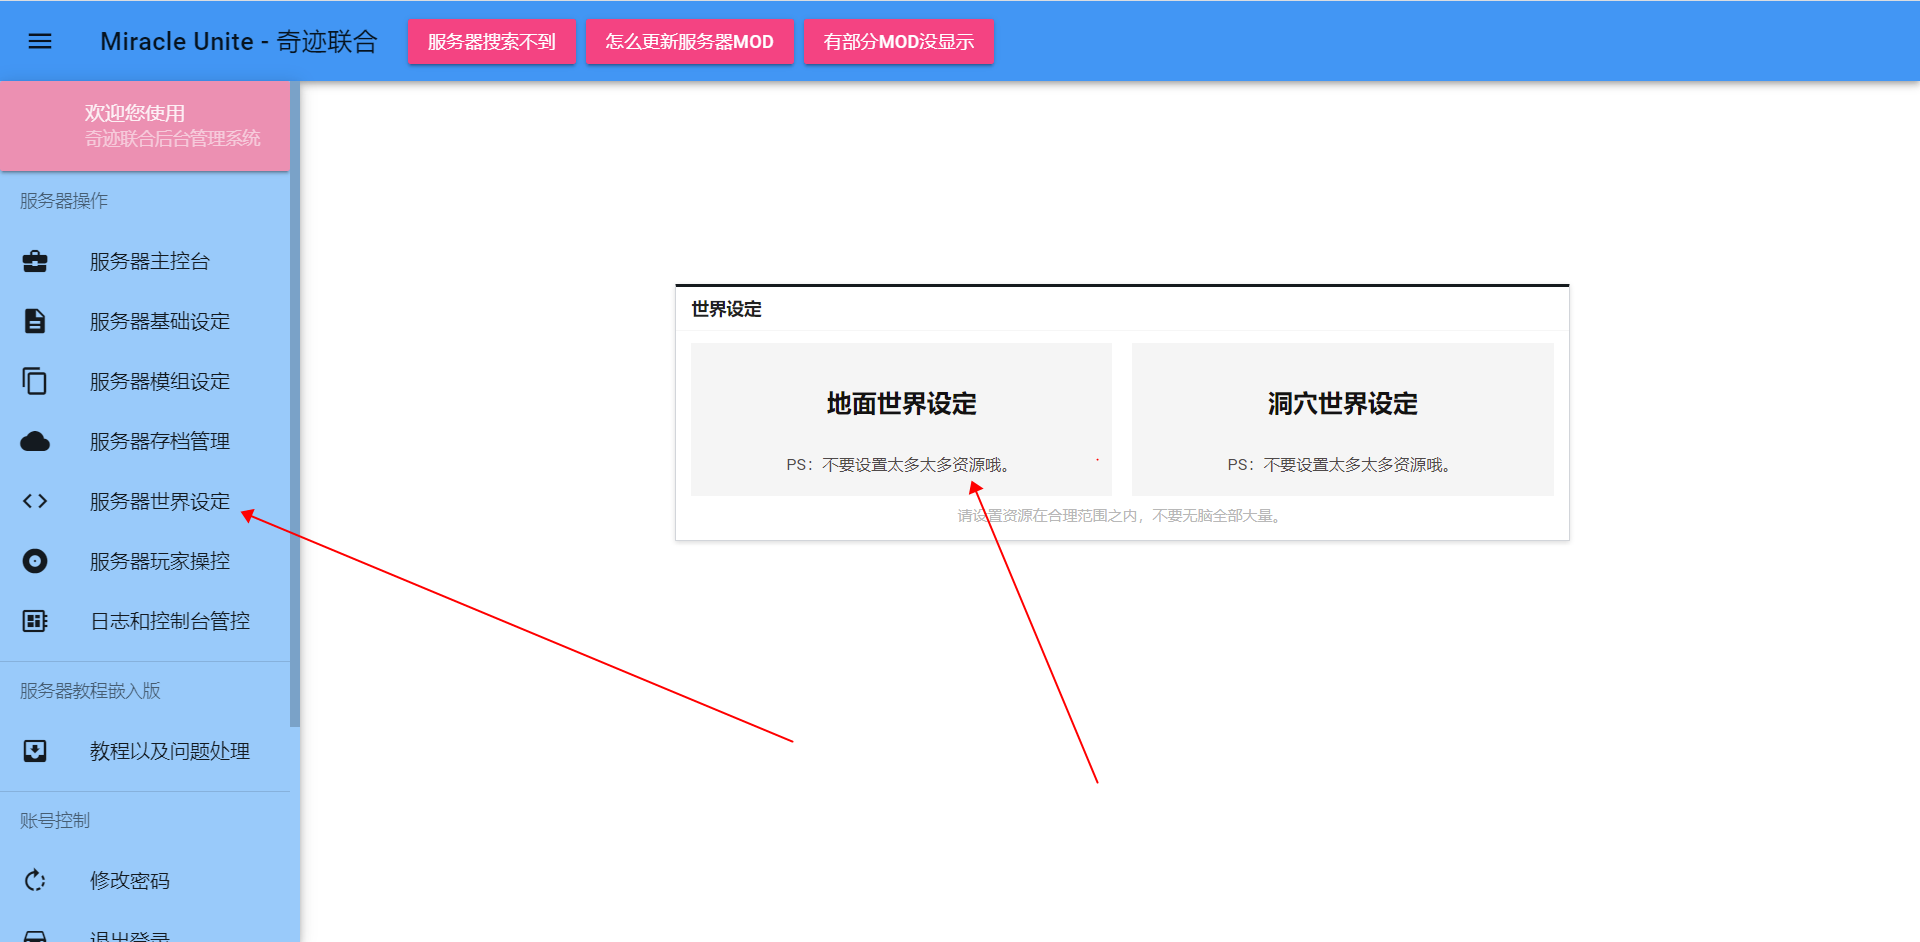This screenshot has width=1920, height=942.
Task: Click the 服务器操作 section label
Action: pos(64,201)
